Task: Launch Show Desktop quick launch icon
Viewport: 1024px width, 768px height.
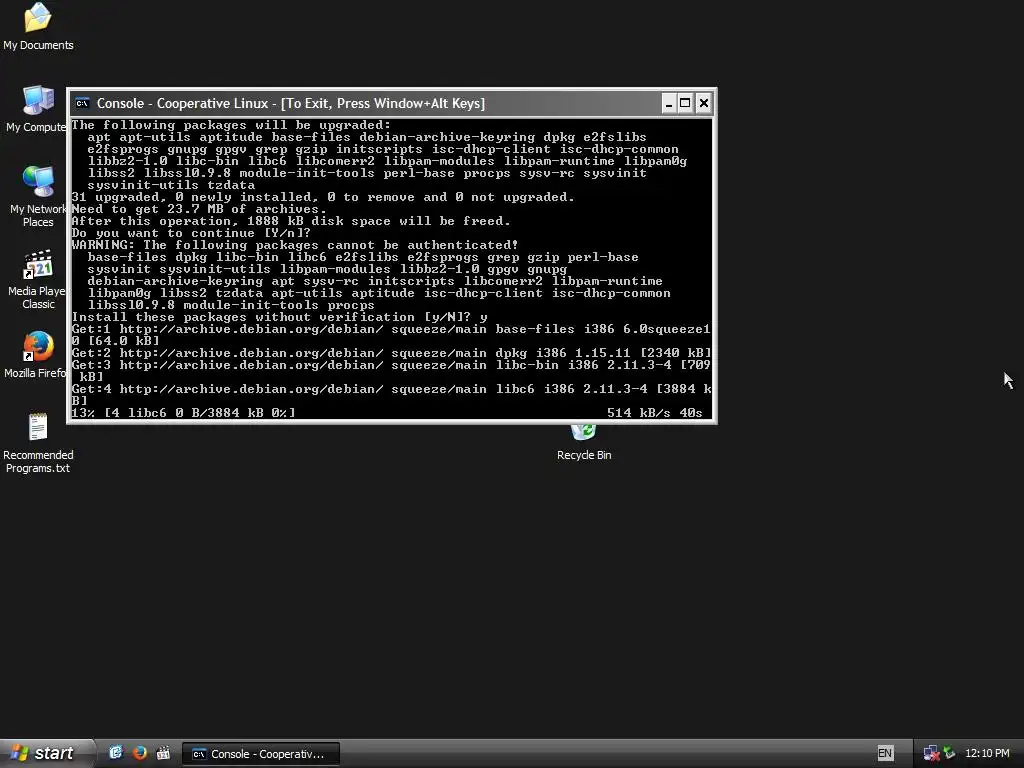Action: [x=116, y=753]
